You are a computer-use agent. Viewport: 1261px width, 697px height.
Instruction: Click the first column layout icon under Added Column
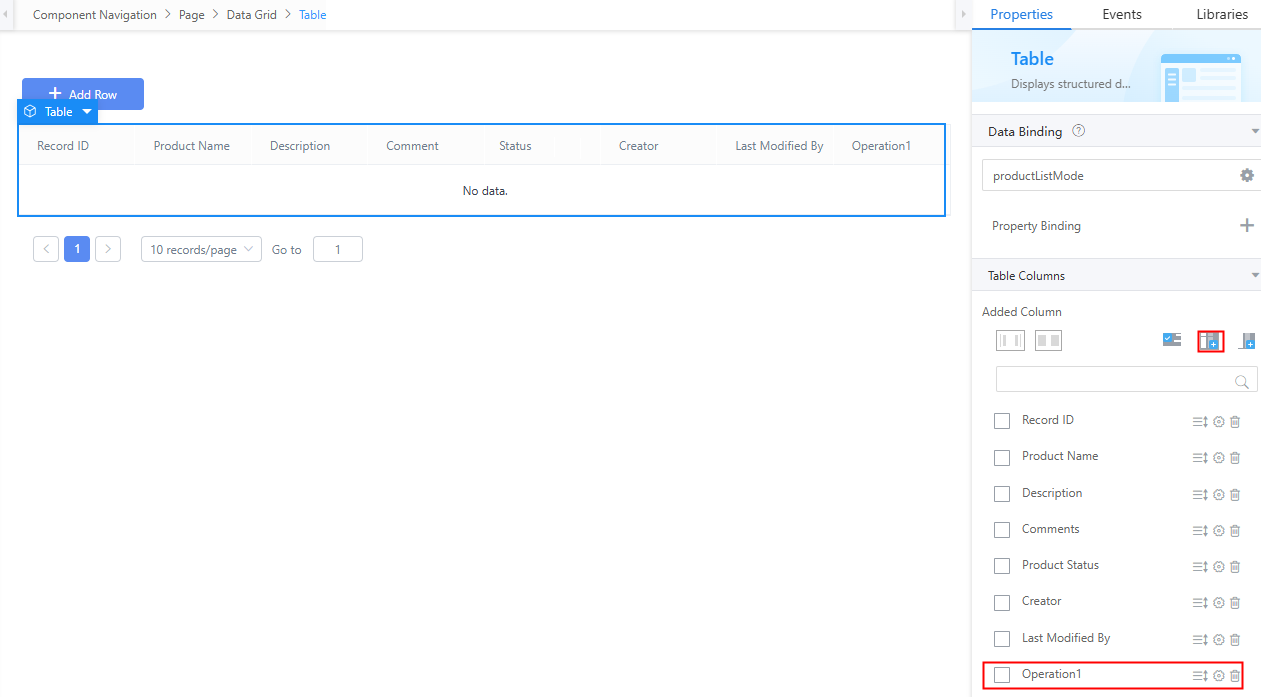[x=1010, y=341]
